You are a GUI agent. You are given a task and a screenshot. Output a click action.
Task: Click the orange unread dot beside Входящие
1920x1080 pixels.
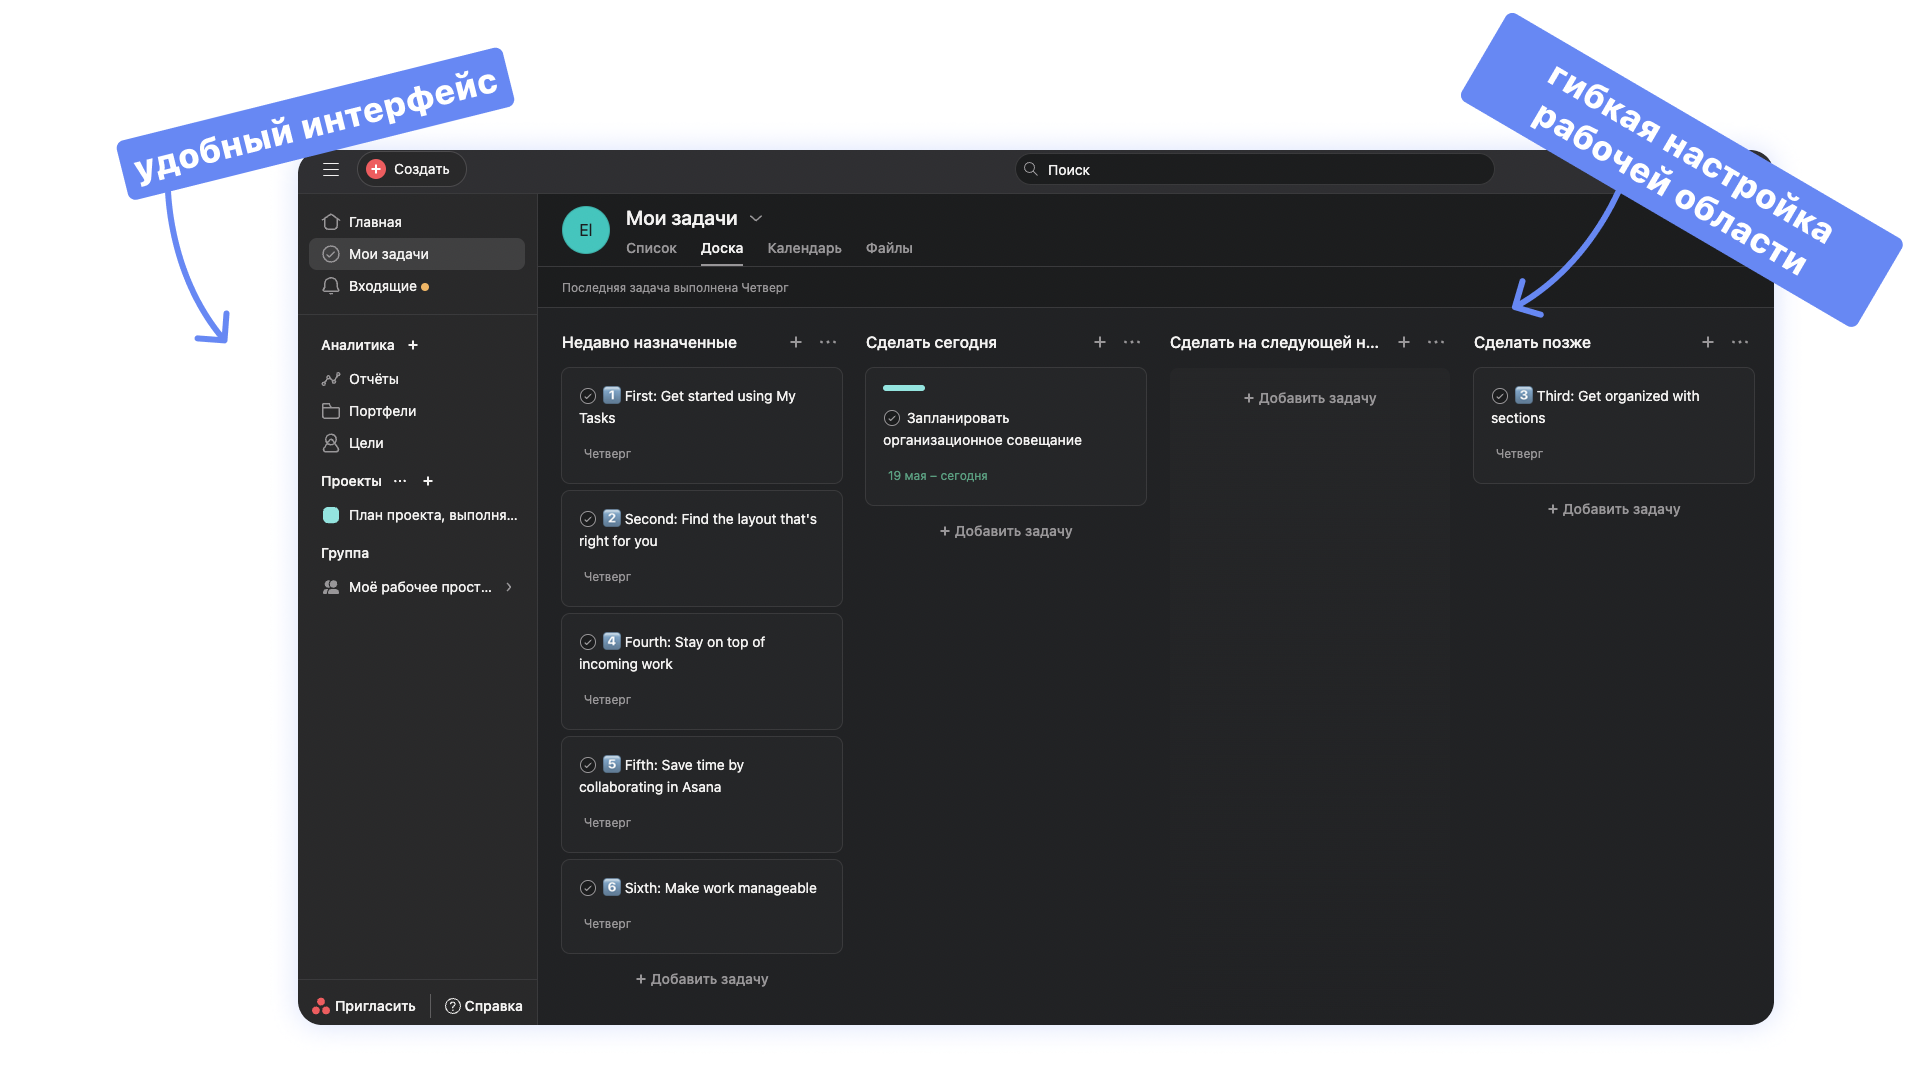425,287
